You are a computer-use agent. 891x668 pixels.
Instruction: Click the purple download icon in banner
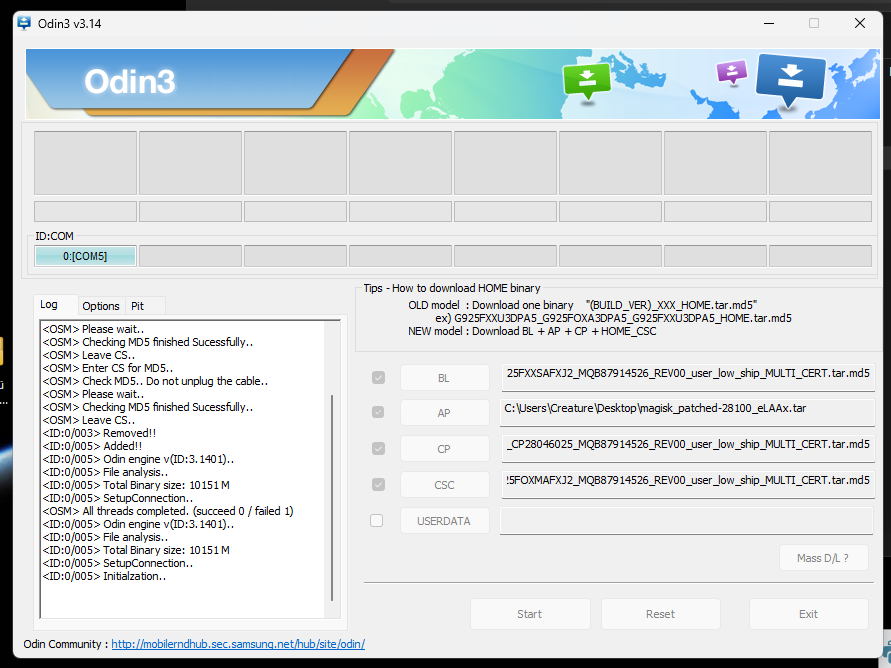coord(732,72)
